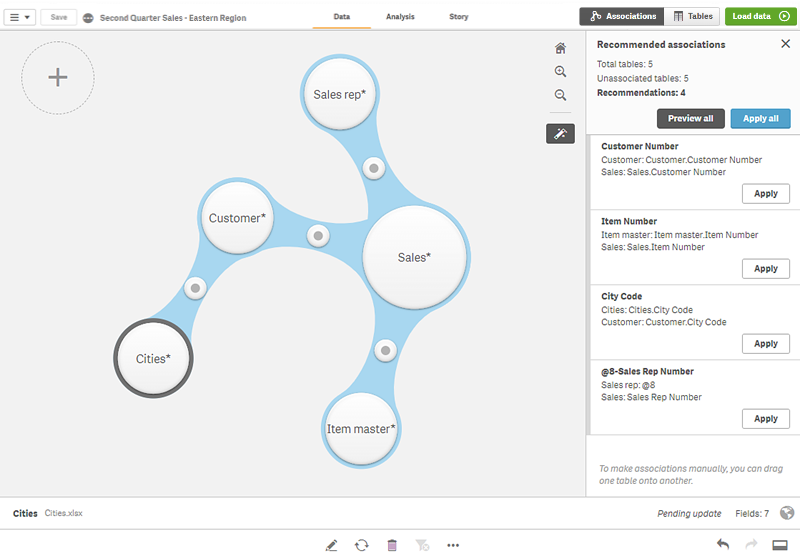Switch to the Analysis tab
The height and width of the screenshot is (560, 800).
[x=400, y=17]
